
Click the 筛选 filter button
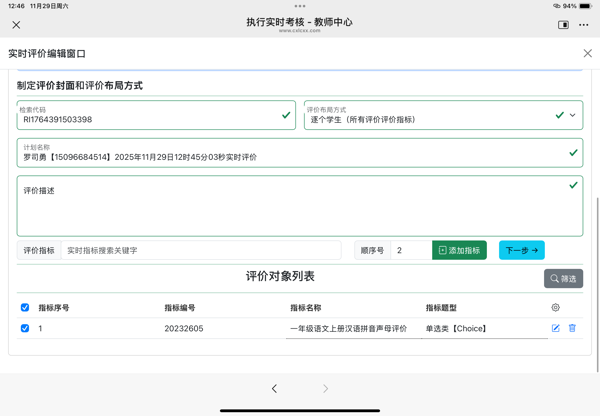tap(563, 278)
